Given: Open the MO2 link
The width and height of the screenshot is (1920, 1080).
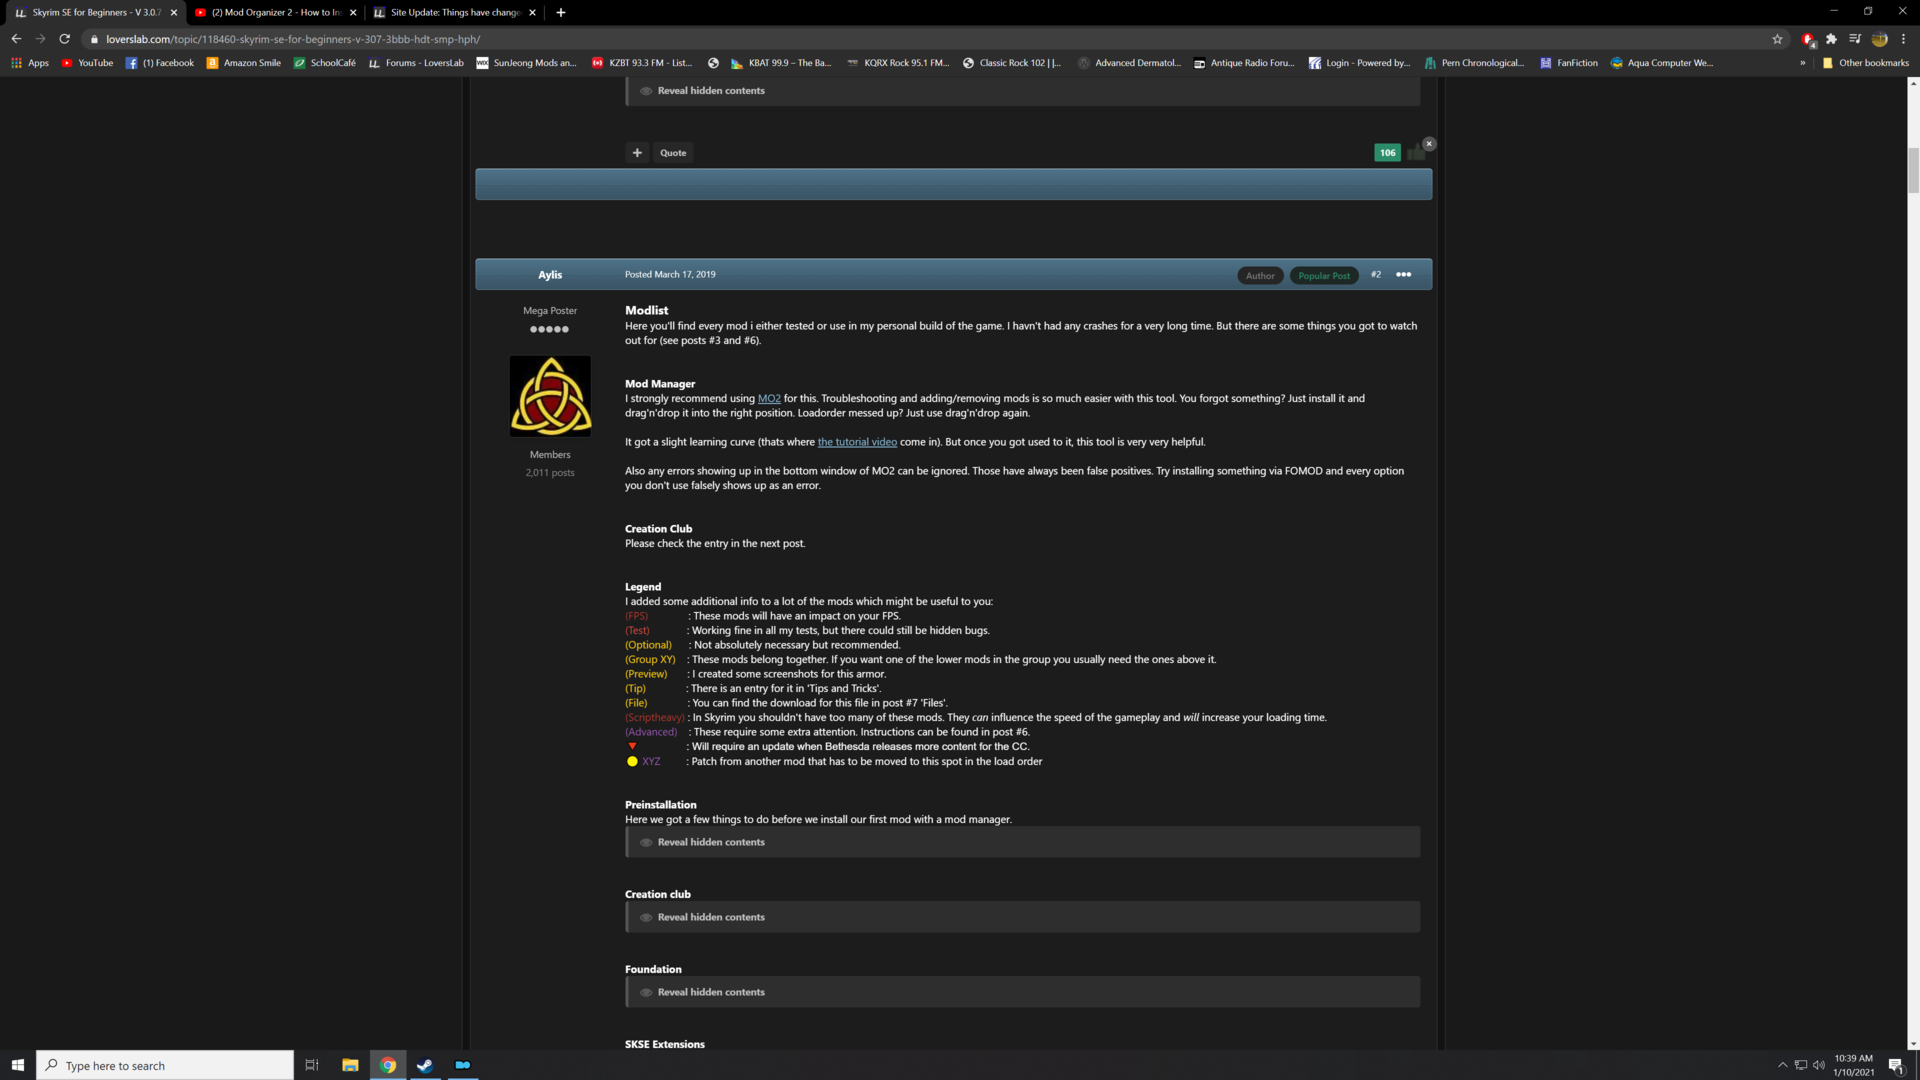Looking at the screenshot, I should 769,399.
